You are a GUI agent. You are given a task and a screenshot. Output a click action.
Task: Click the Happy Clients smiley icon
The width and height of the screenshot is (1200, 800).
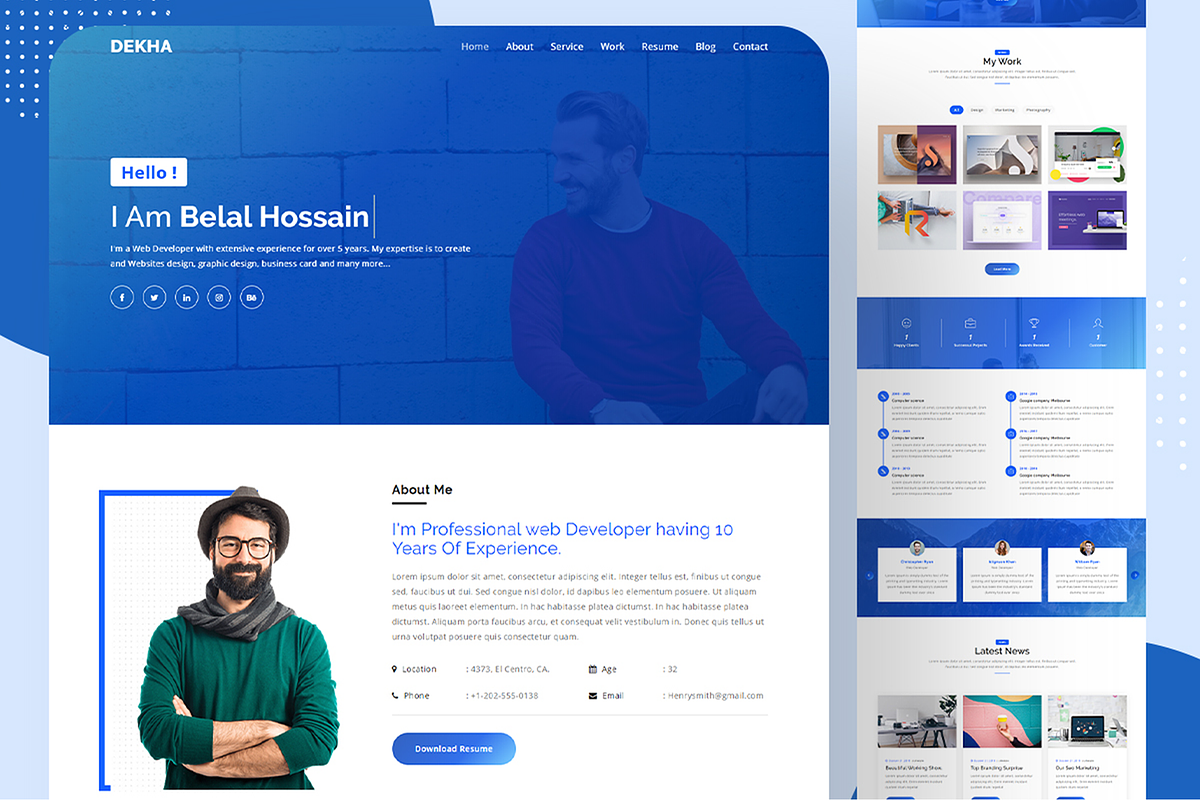coord(906,324)
